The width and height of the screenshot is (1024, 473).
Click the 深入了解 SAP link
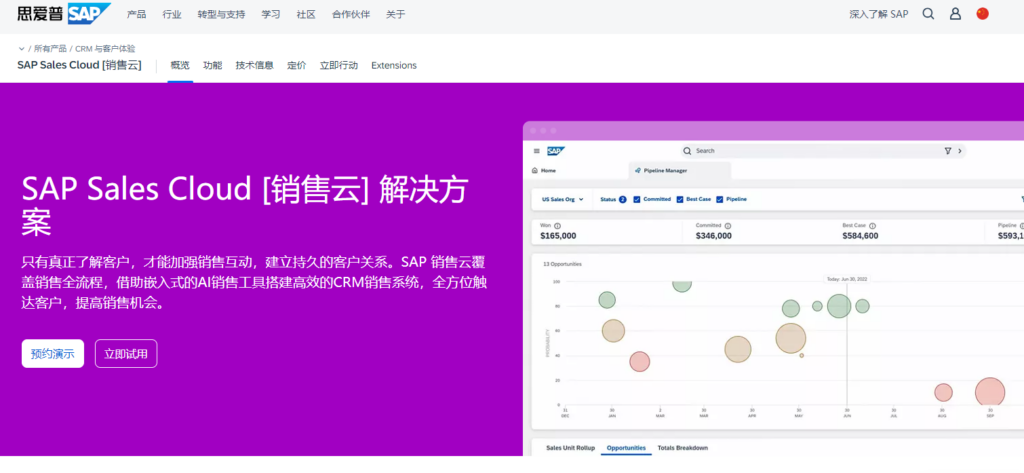[878, 14]
